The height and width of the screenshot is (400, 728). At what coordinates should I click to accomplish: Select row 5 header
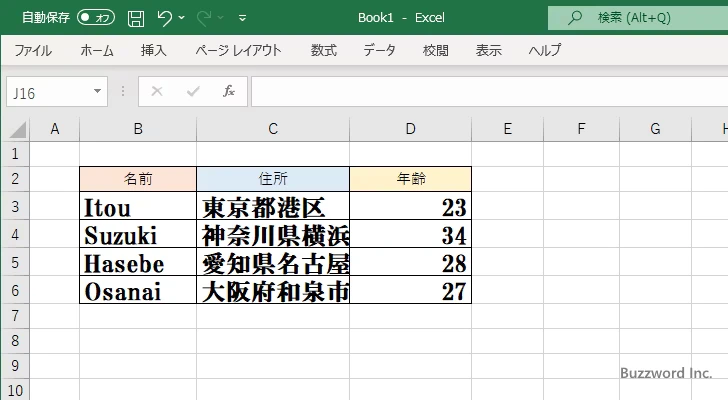click(x=15, y=262)
